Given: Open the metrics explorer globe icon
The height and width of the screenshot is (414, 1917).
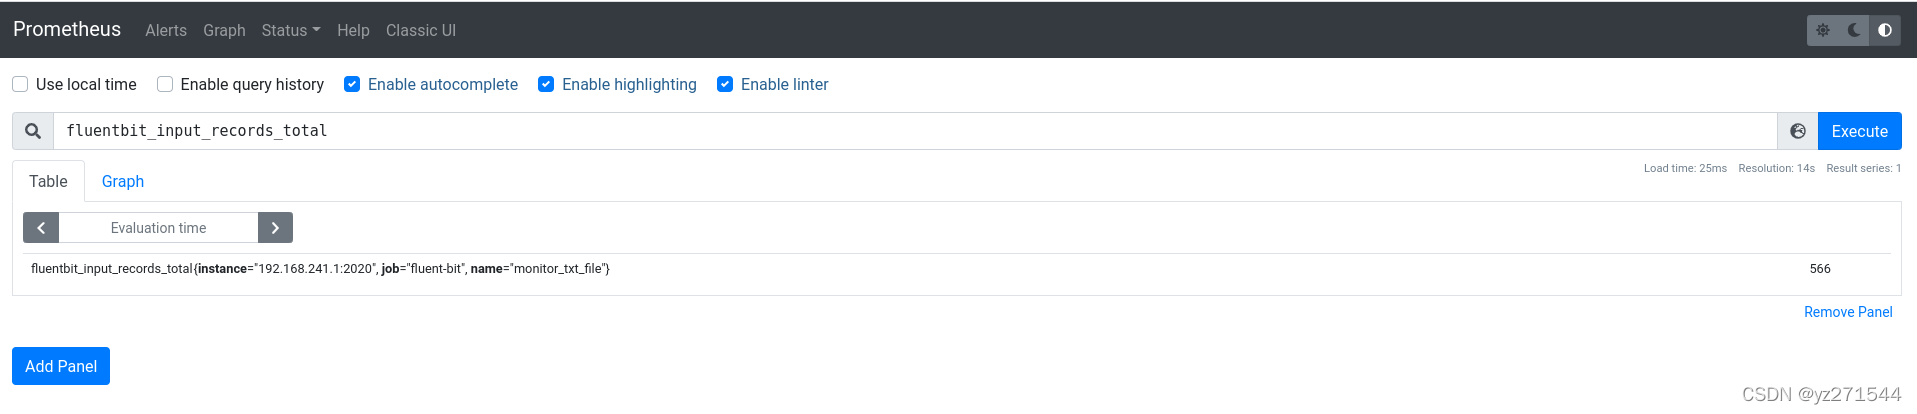Looking at the screenshot, I should (x=1798, y=131).
